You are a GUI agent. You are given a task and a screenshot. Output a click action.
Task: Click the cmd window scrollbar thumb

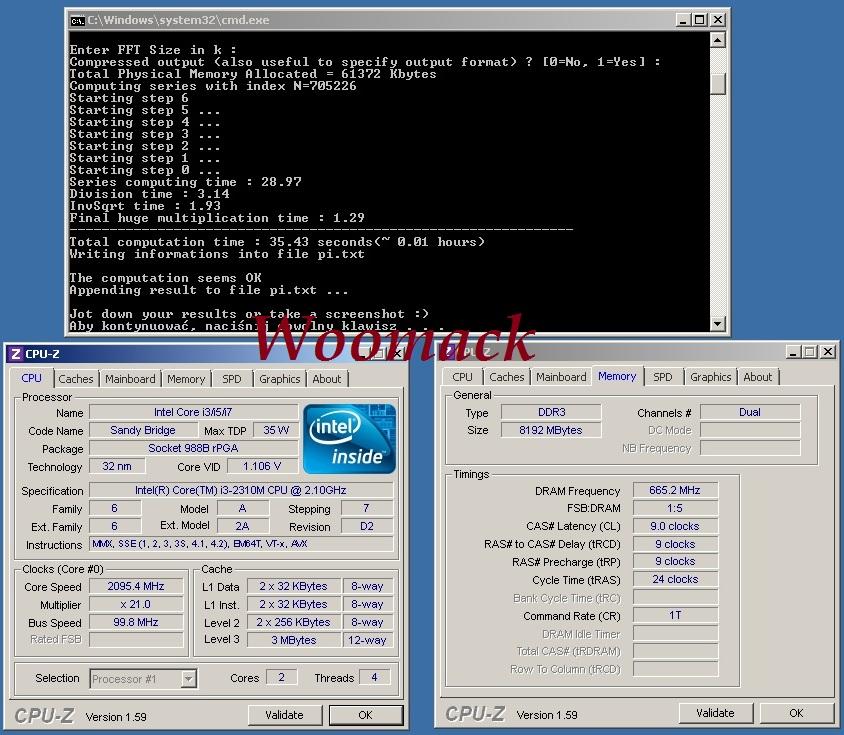[718, 84]
